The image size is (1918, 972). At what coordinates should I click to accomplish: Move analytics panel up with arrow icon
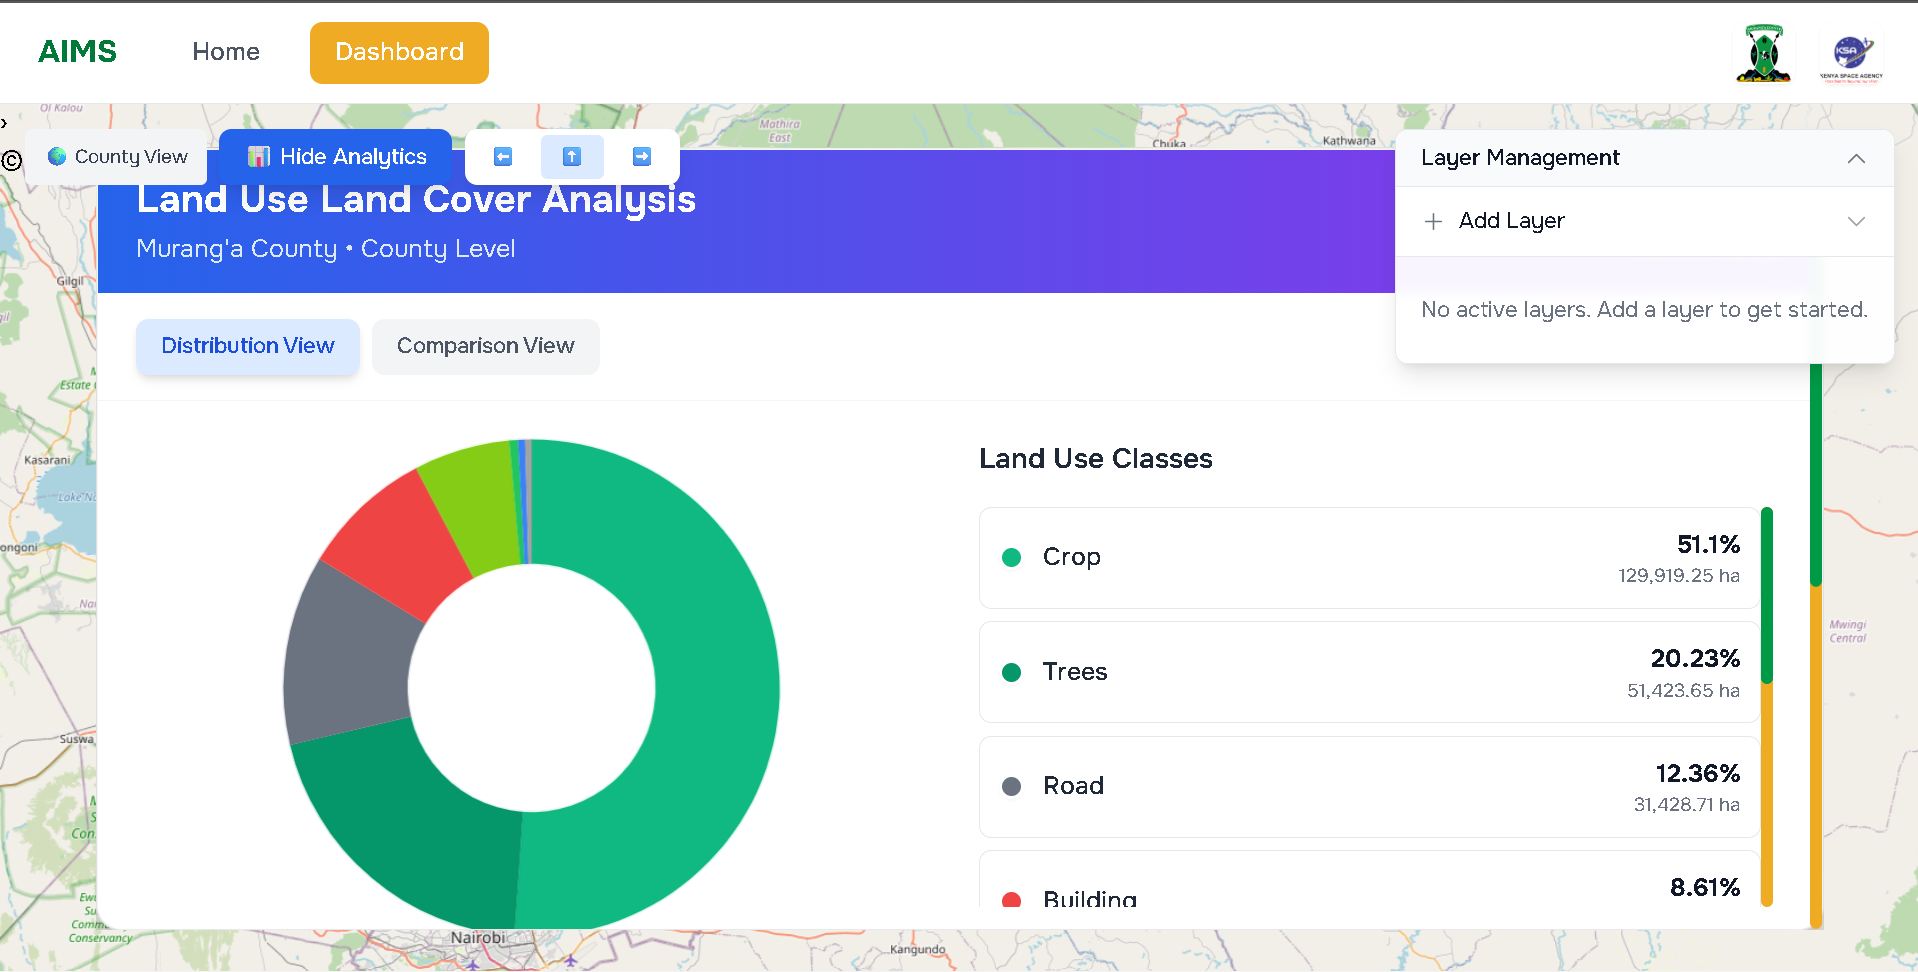(572, 157)
